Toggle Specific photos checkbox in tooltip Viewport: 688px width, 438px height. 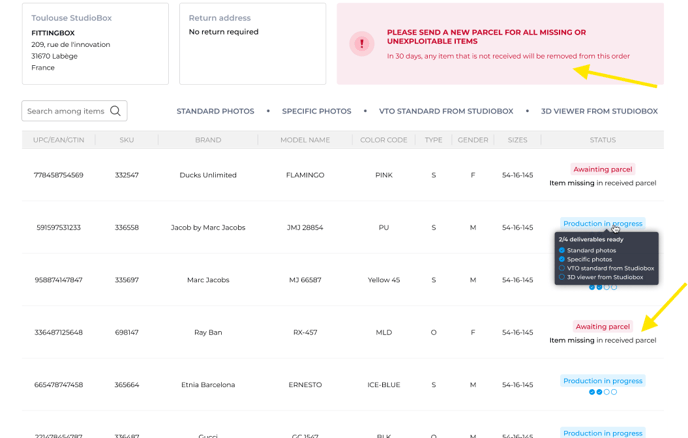pos(562,259)
